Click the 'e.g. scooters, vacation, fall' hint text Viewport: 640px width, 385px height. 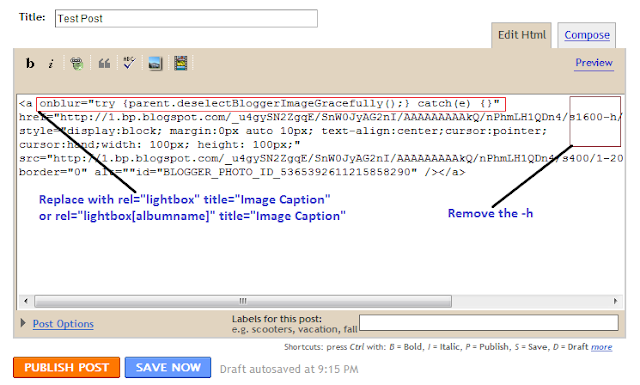point(295,329)
